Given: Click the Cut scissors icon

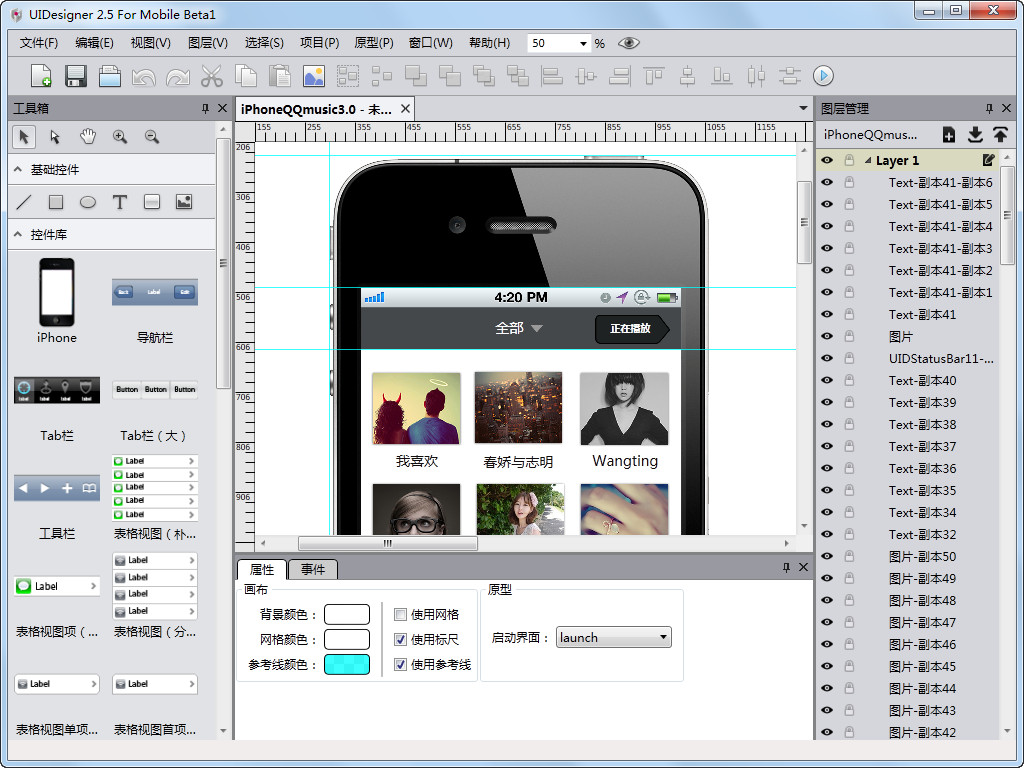Looking at the screenshot, I should click(211, 76).
